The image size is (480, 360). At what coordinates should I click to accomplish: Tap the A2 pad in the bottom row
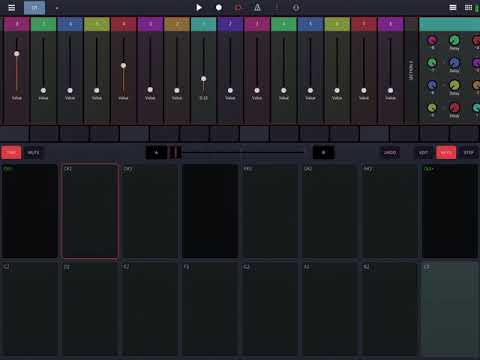[x=330, y=309]
